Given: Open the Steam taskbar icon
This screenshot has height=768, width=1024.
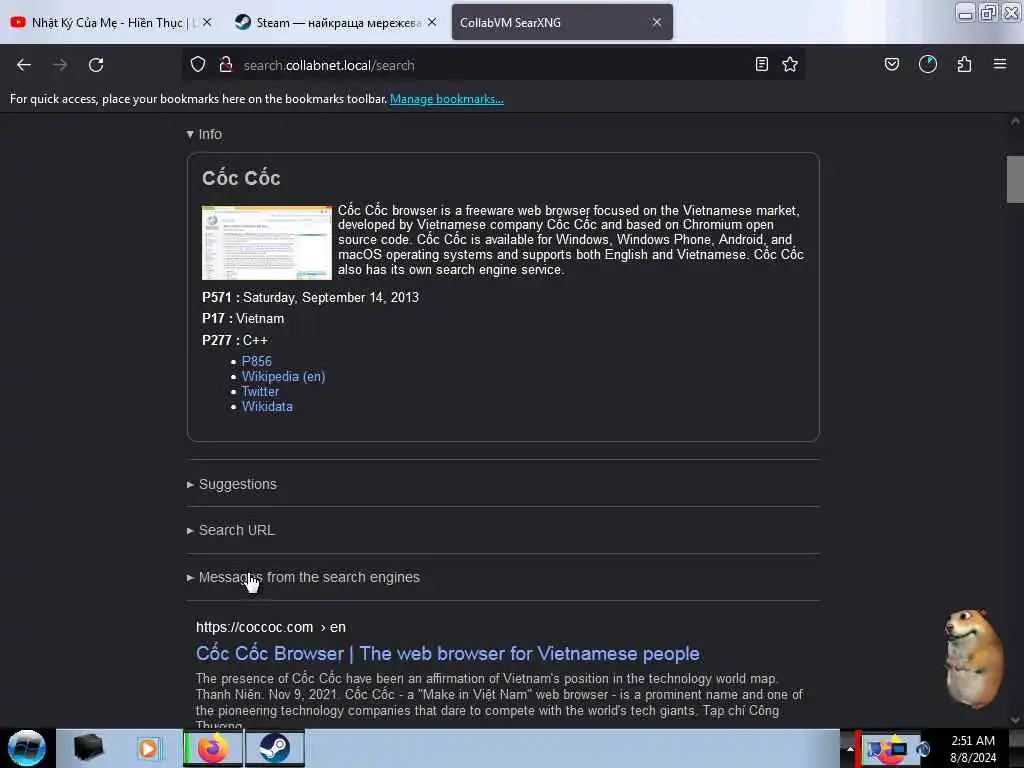Looking at the screenshot, I should pyautogui.click(x=275, y=748).
